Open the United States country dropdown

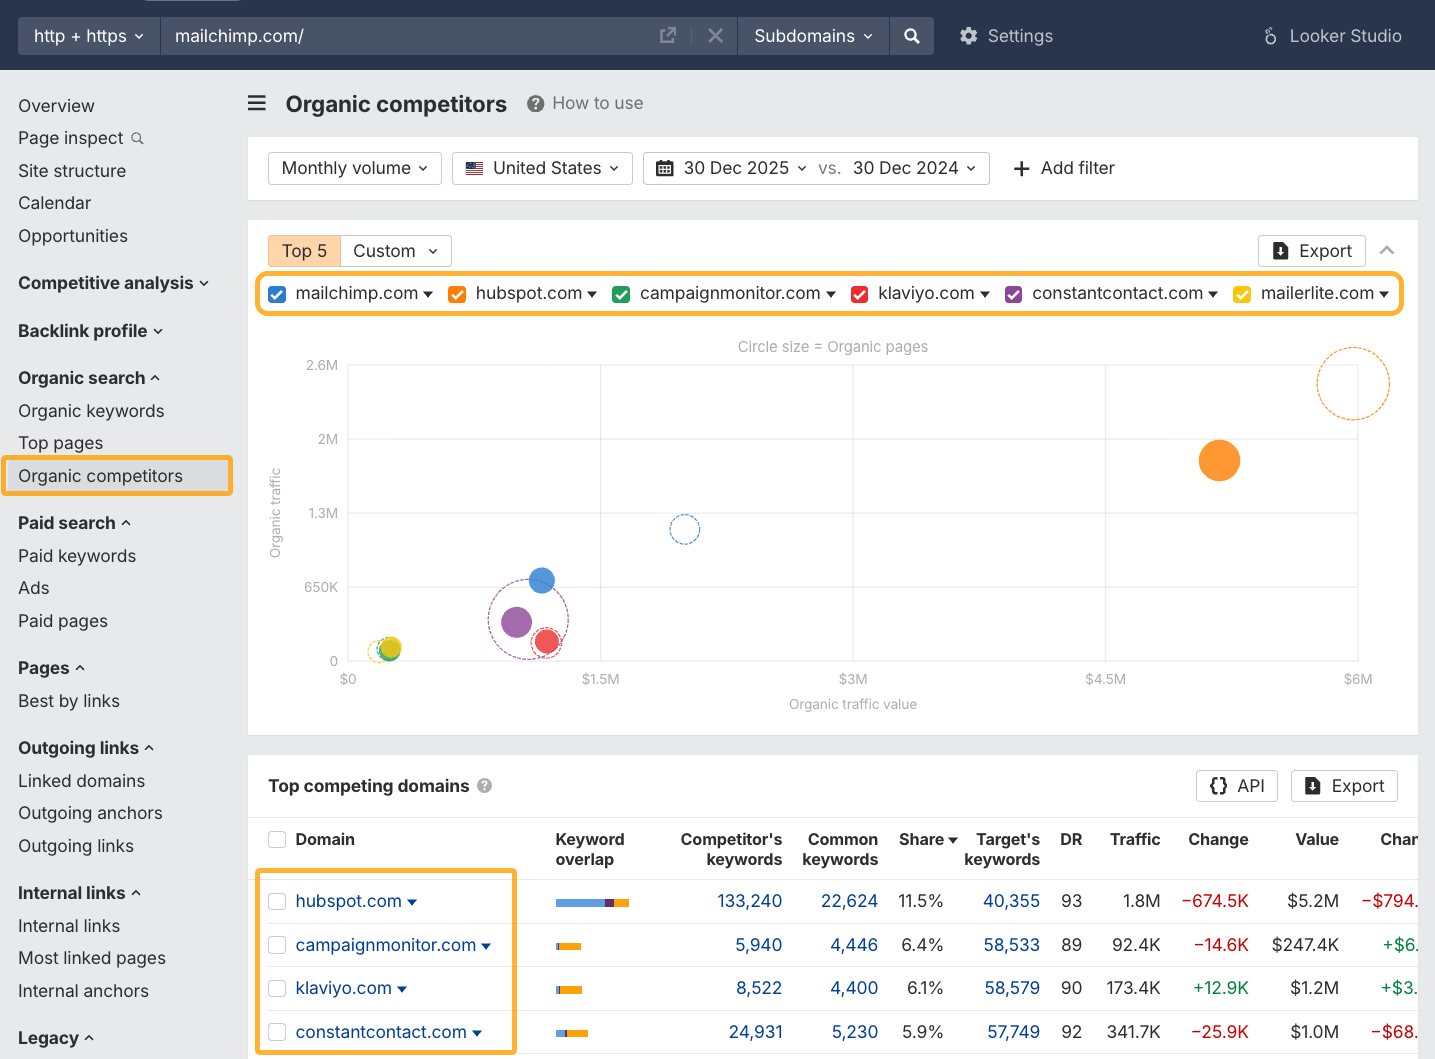(x=541, y=168)
